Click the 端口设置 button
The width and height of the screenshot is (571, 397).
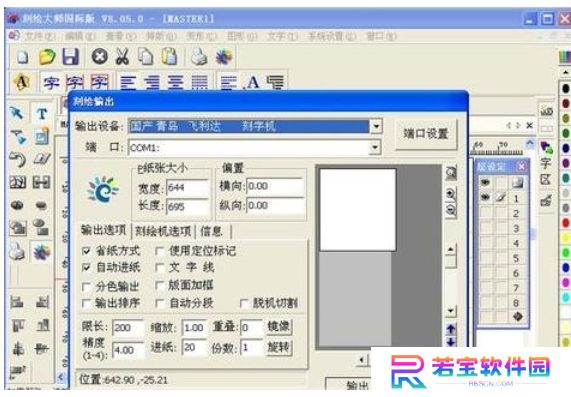point(426,134)
